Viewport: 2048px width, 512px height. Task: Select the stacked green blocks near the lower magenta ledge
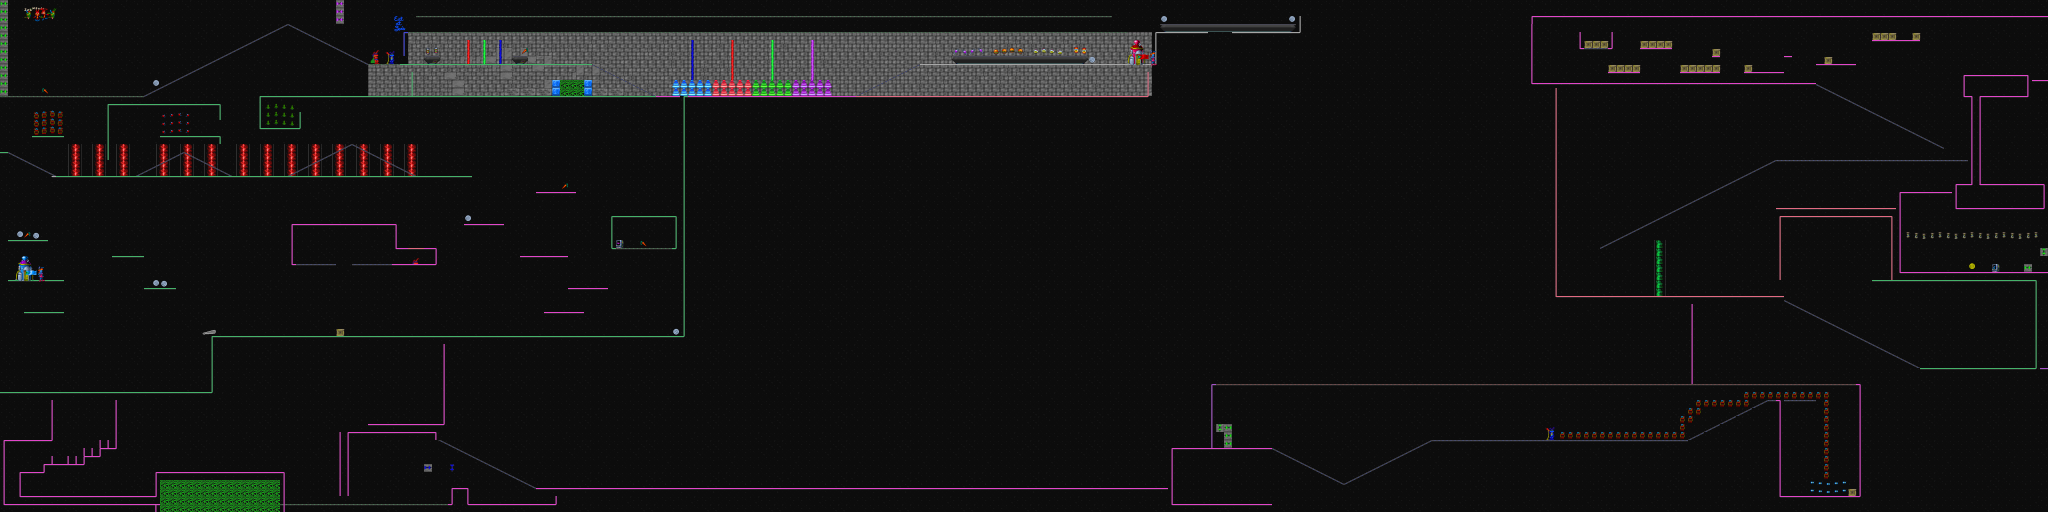pyautogui.click(x=1228, y=436)
